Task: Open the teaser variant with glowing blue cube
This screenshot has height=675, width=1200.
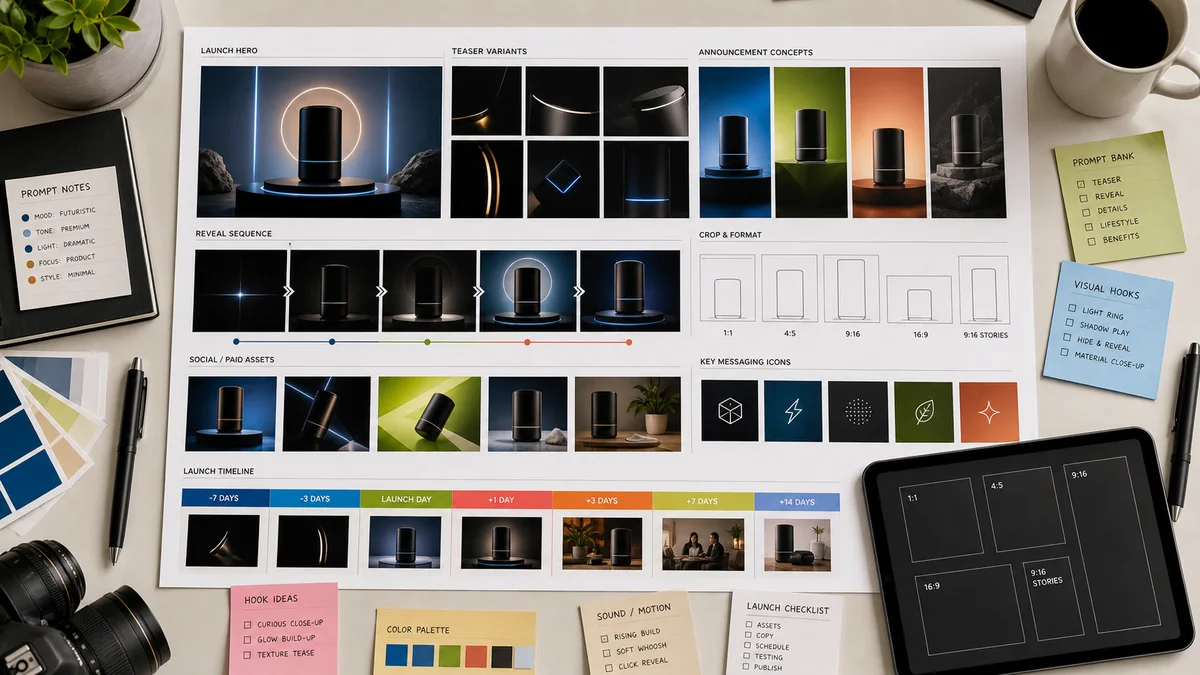Action: click(563, 178)
